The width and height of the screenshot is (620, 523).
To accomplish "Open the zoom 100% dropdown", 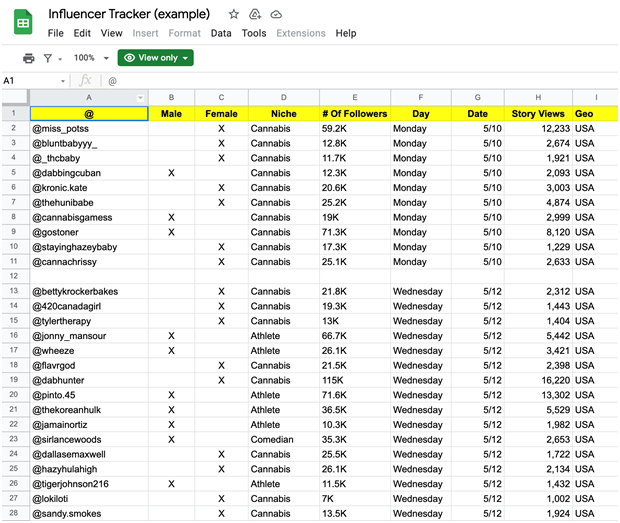I will pos(90,58).
